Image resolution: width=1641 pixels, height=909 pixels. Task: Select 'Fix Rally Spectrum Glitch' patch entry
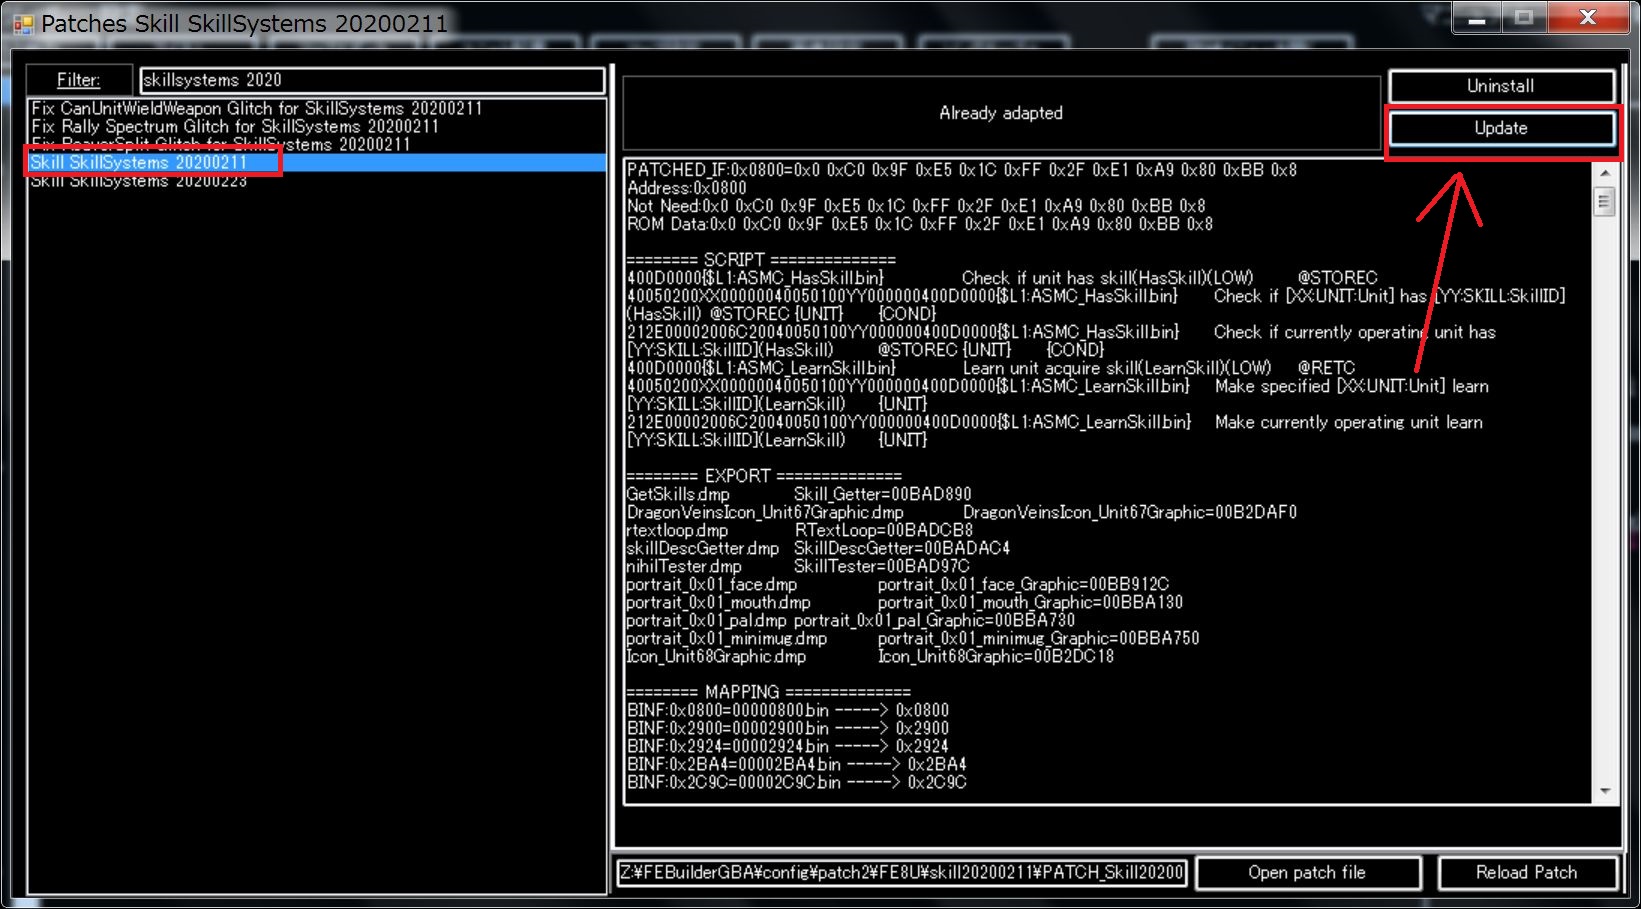pyautogui.click(x=235, y=126)
